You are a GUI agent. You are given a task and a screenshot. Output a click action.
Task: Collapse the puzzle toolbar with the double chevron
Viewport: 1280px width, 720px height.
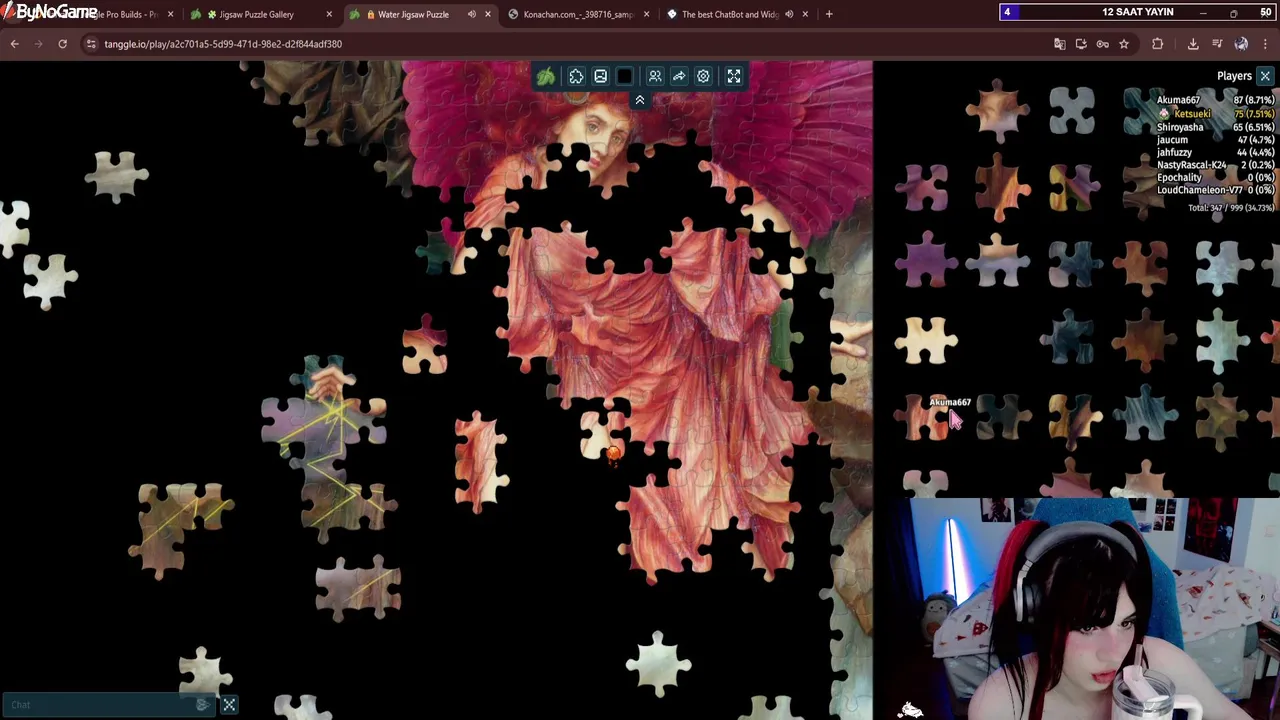tap(640, 100)
